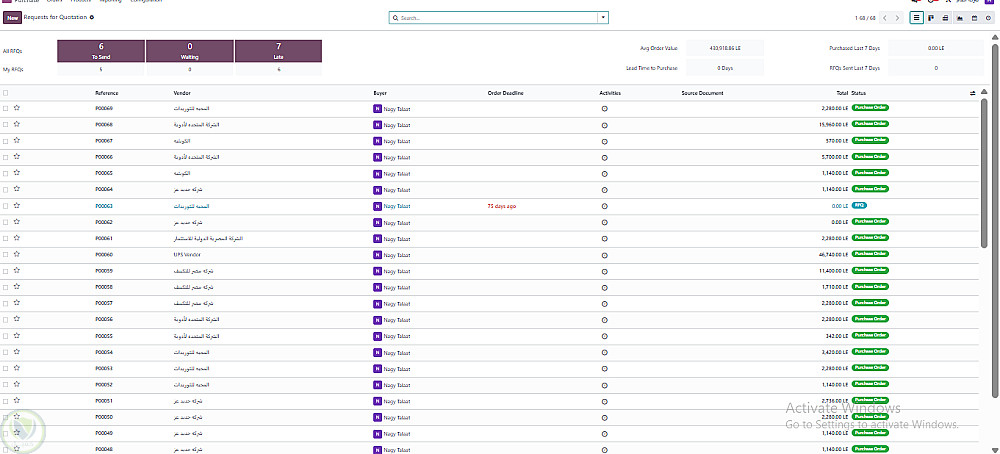Open activity clock icon for P00060
This screenshot has height=454, width=1000.
point(605,255)
